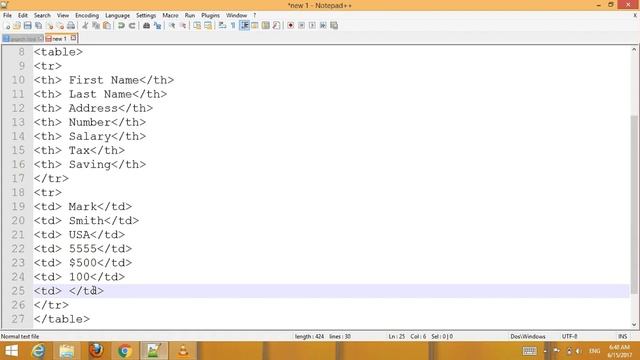This screenshot has width=640, height=360.
Task: Click the 'Ln : 25' status bar field
Action: pyautogui.click(x=396, y=336)
